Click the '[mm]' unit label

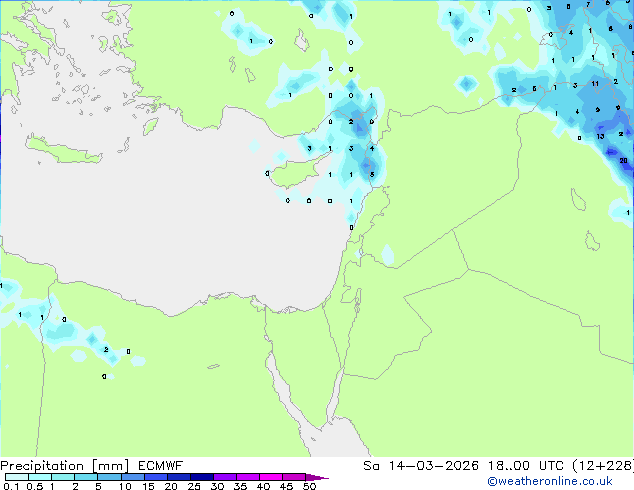110,466
